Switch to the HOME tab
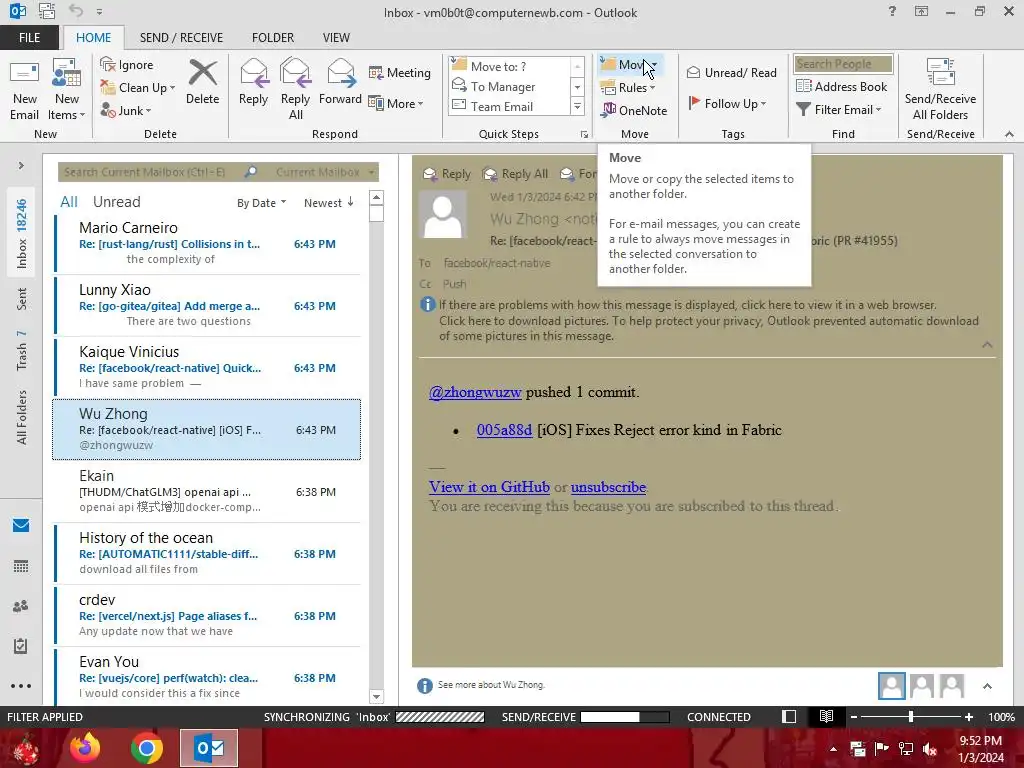 tap(93, 37)
